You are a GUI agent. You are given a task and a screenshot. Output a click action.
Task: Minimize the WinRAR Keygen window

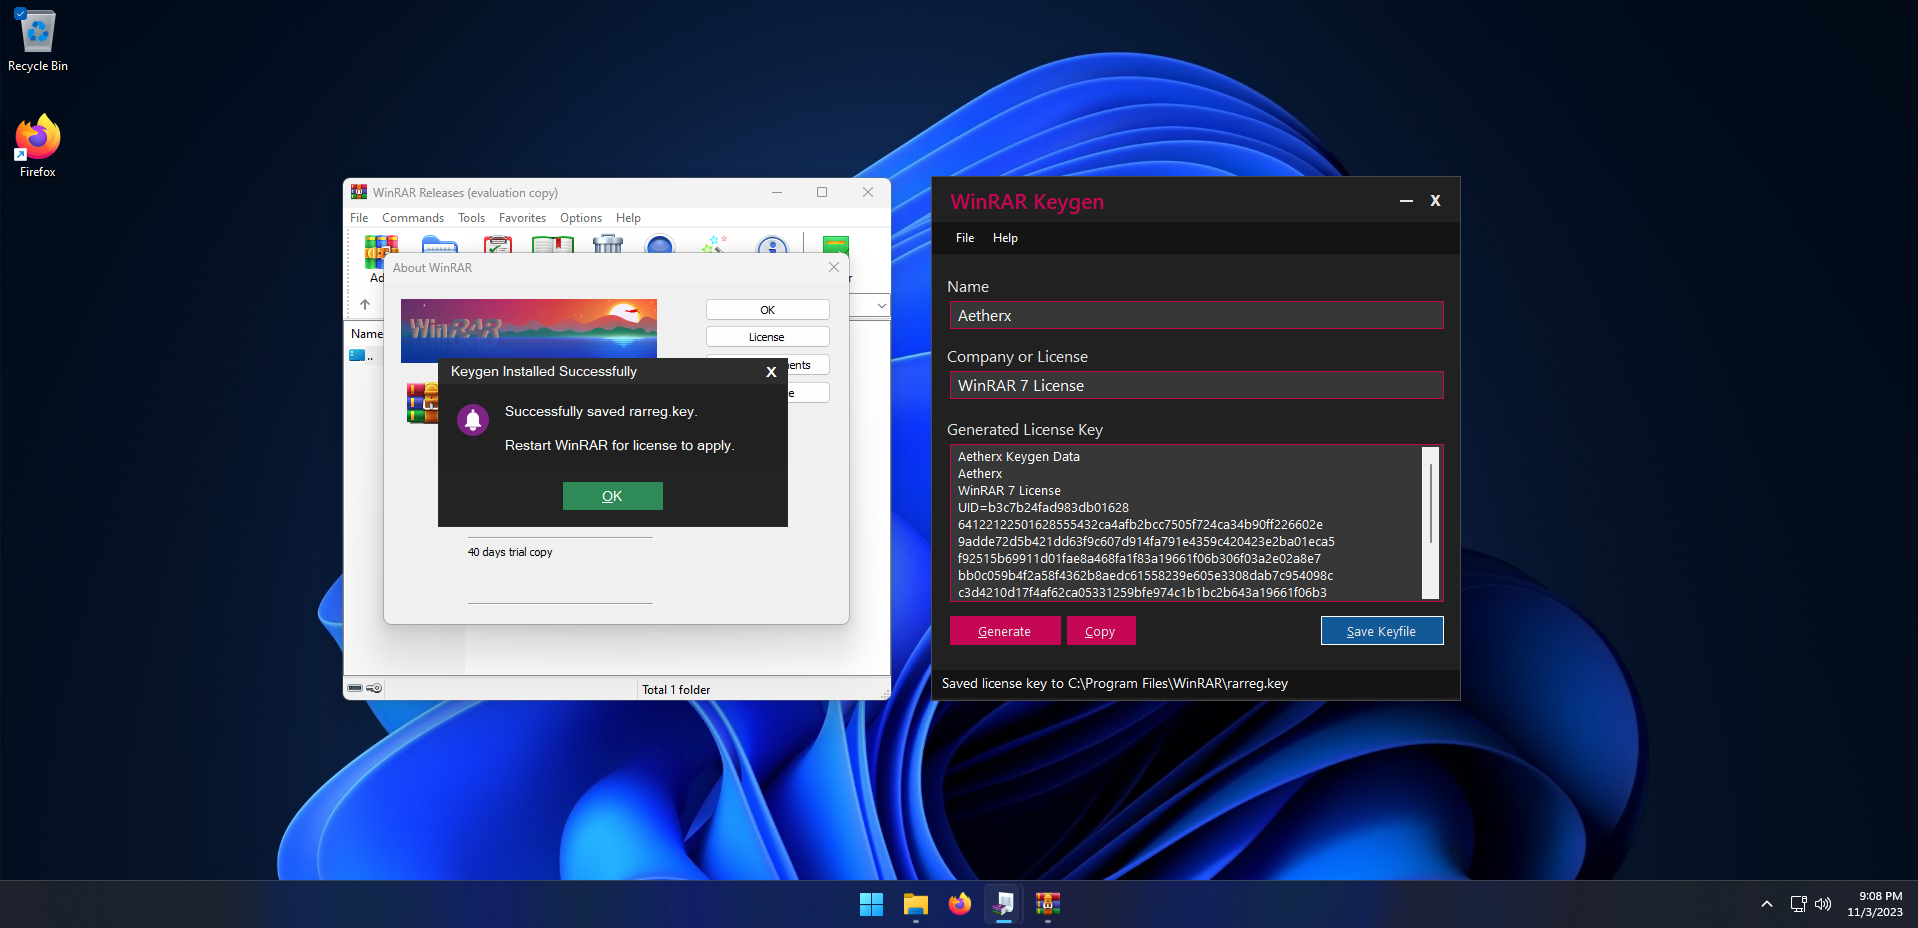tap(1406, 201)
